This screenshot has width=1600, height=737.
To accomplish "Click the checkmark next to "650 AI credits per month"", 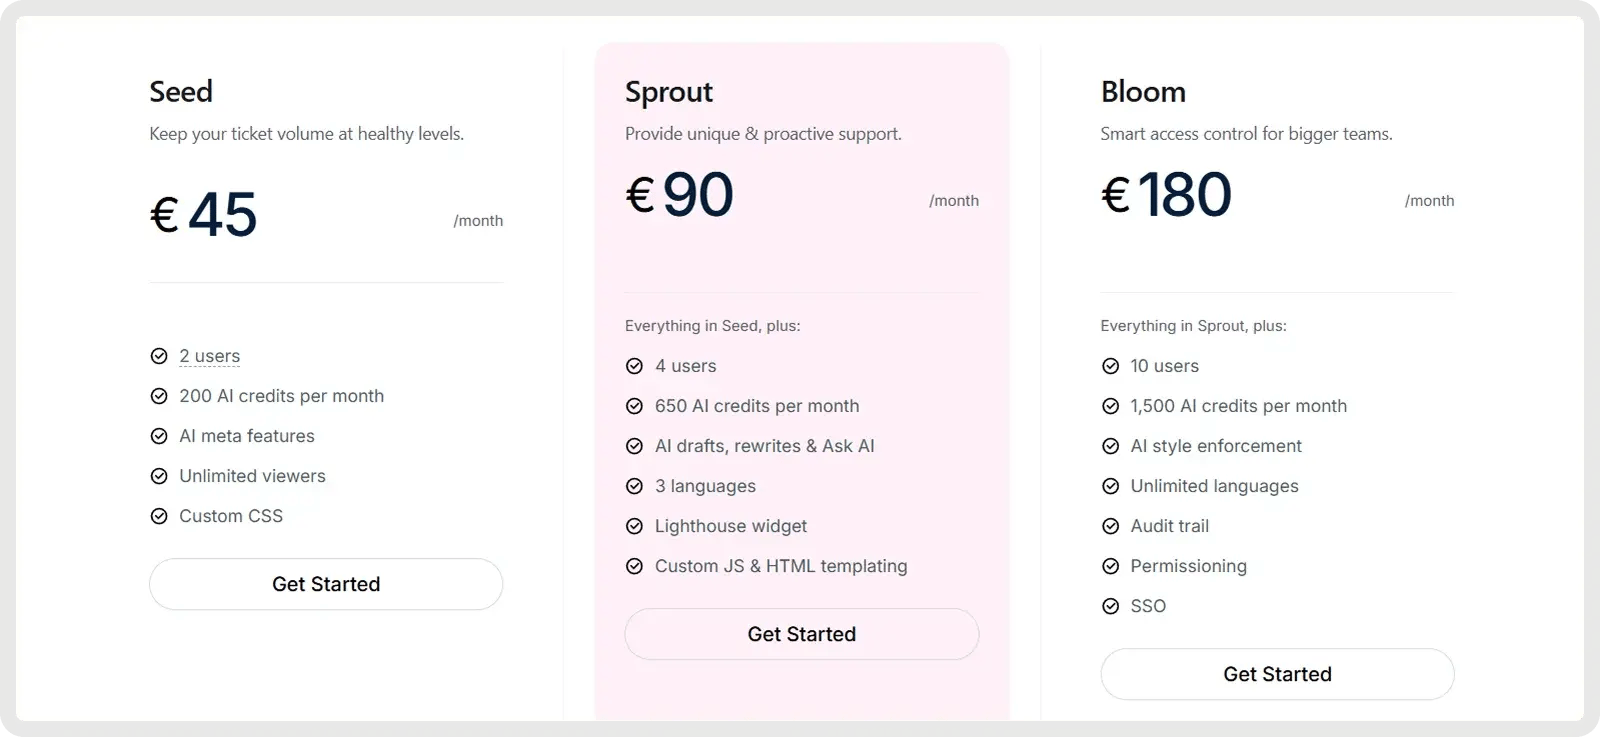I will coord(634,406).
